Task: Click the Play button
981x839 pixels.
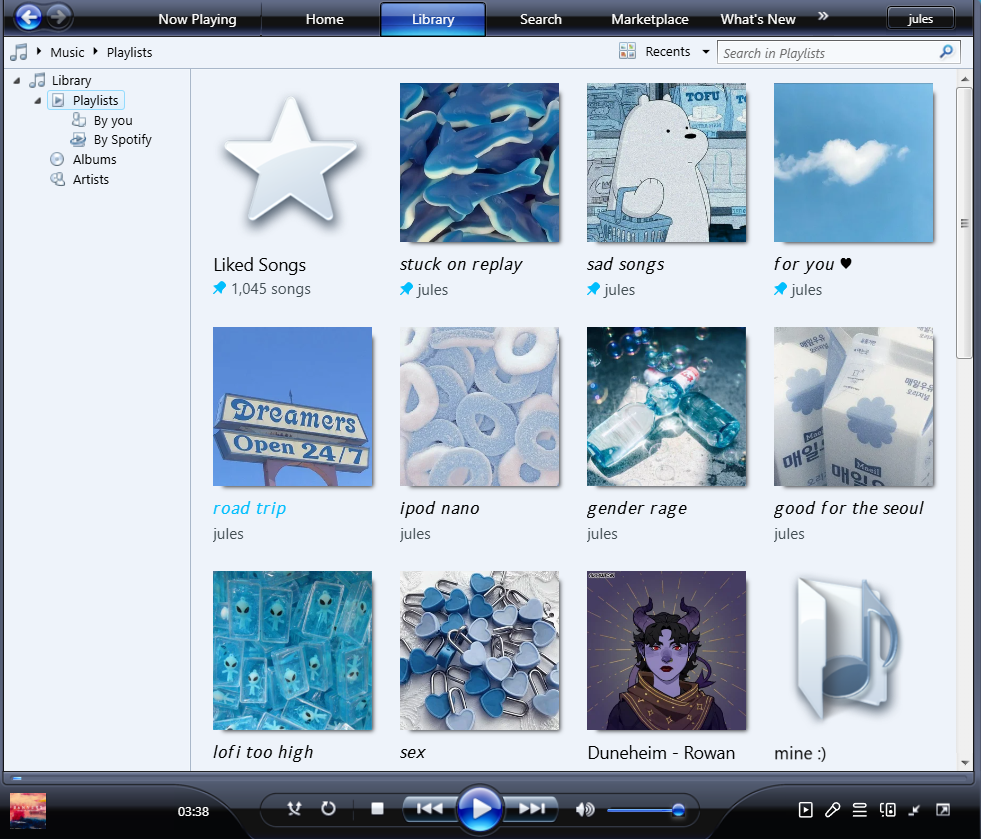Action: click(x=480, y=809)
